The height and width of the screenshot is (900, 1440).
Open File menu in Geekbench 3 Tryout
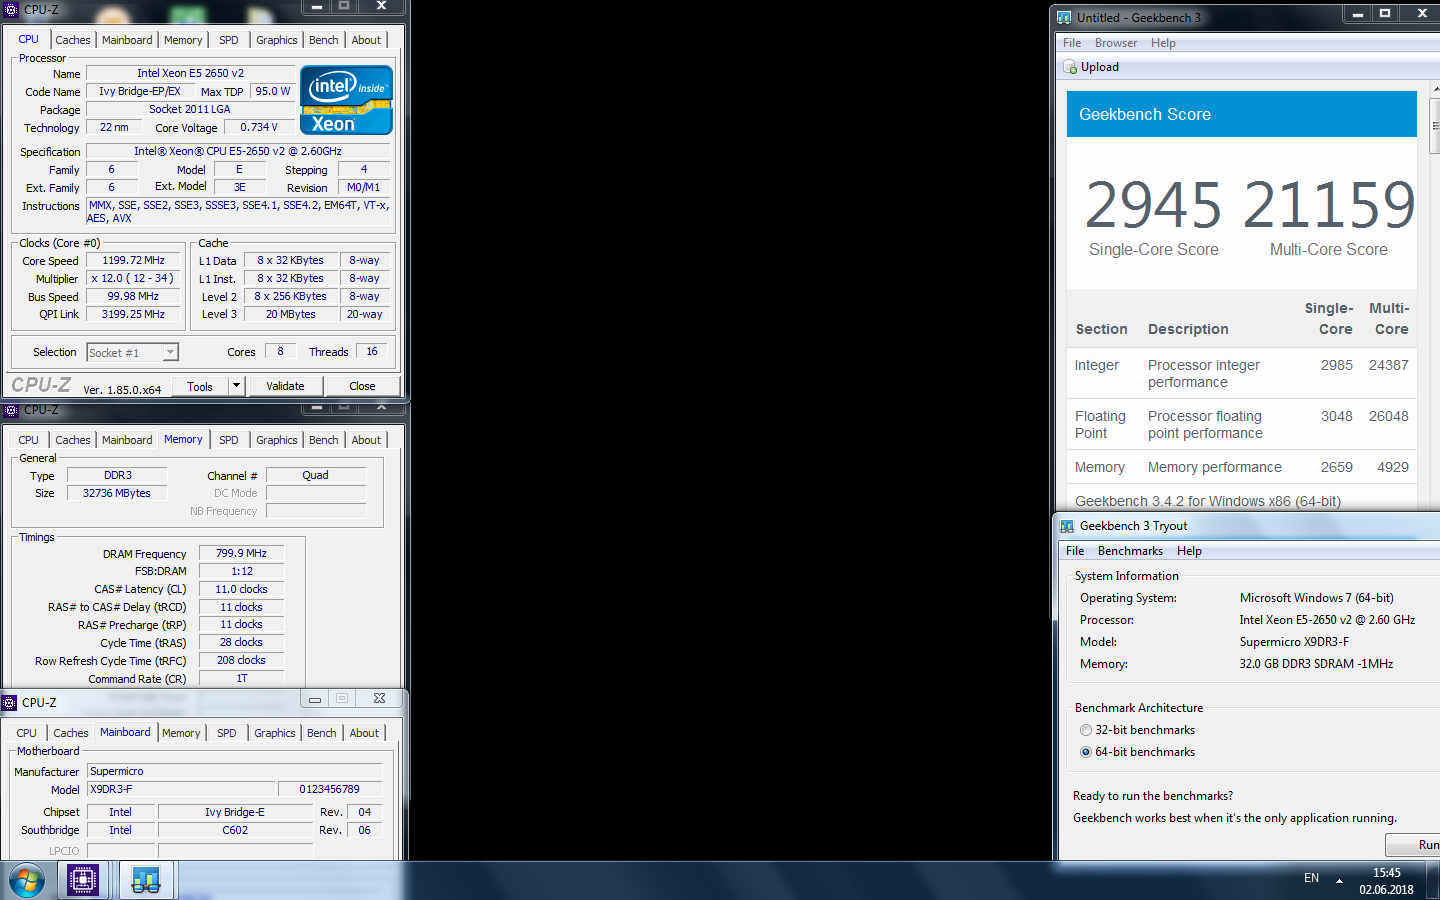click(1075, 551)
